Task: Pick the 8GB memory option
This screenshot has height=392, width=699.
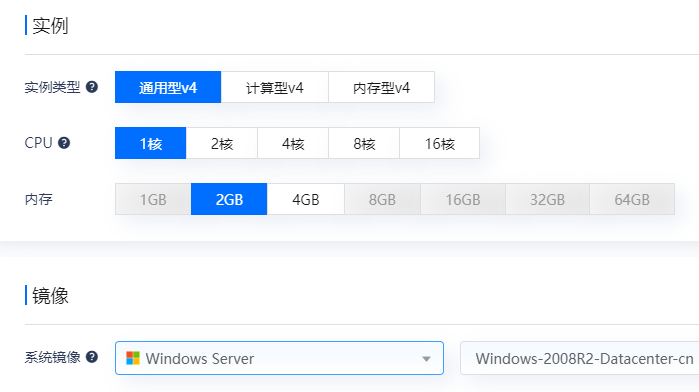Action: click(382, 199)
